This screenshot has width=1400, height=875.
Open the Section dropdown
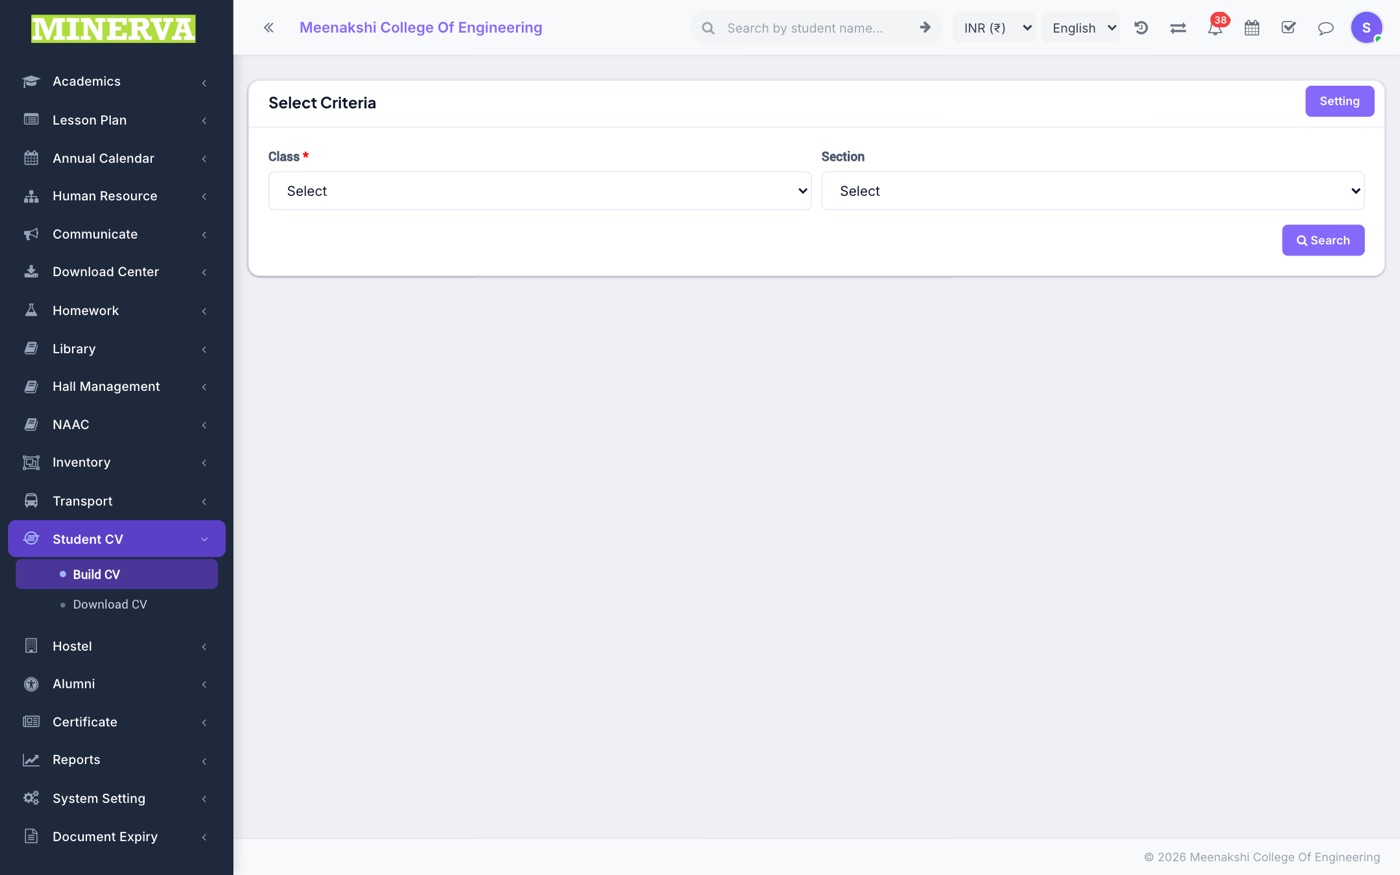(1093, 191)
